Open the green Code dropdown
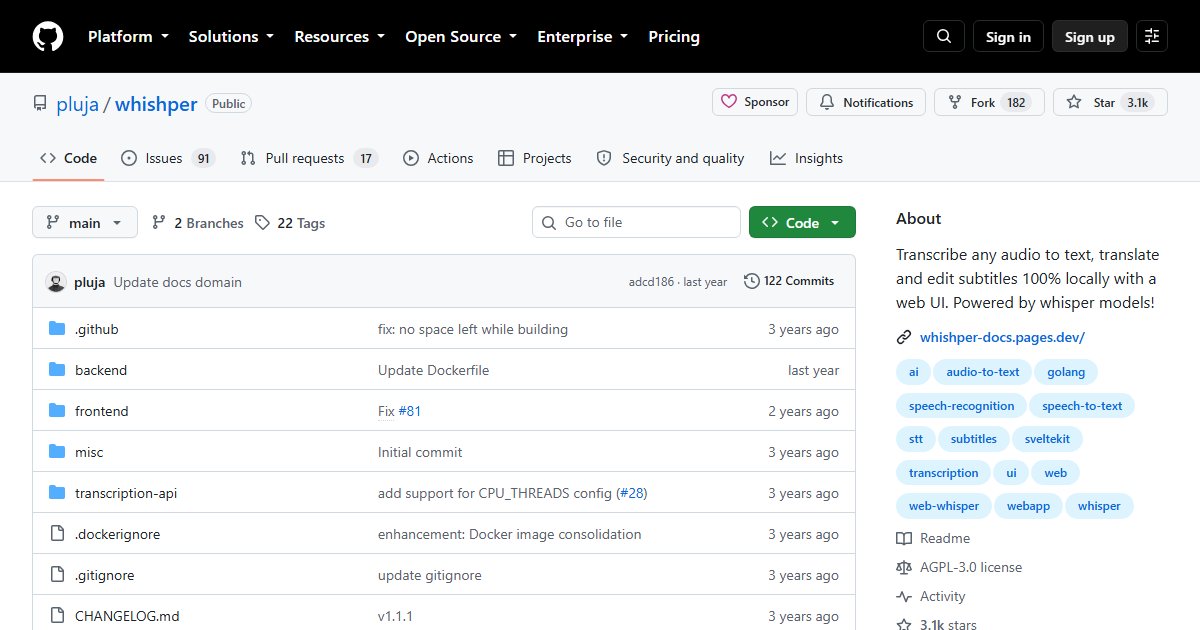1200x630 pixels. [802, 223]
